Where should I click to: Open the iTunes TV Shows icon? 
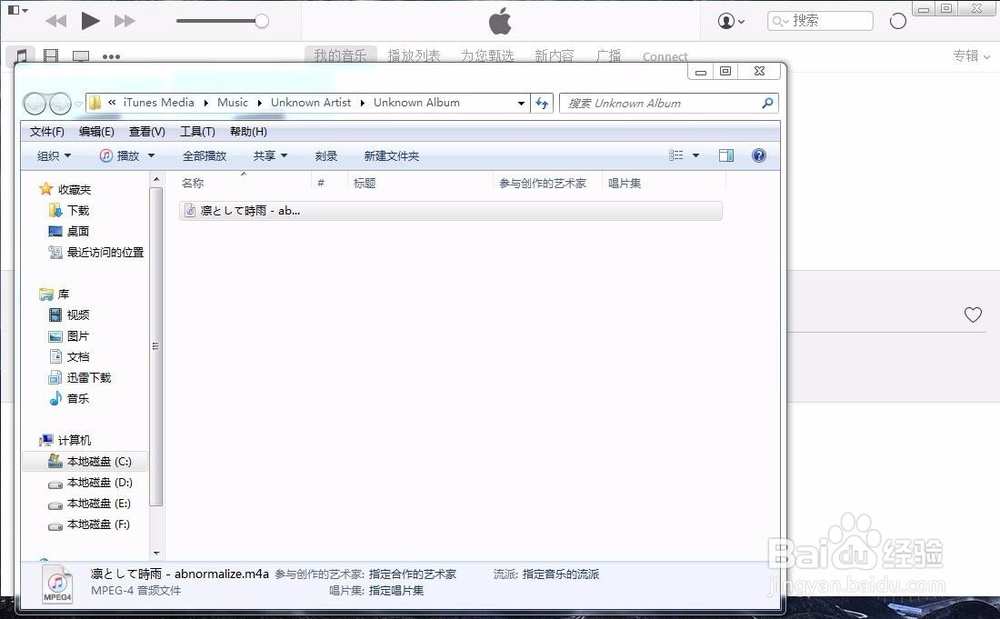pos(81,57)
